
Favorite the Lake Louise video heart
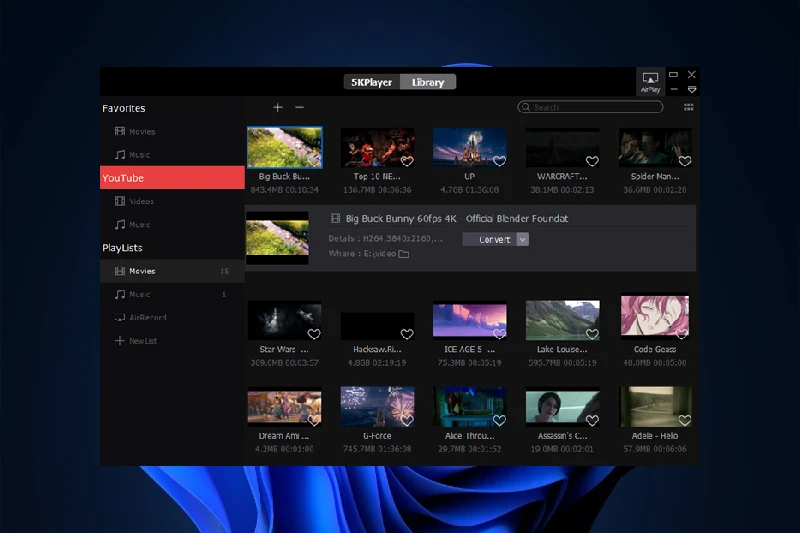[592, 334]
